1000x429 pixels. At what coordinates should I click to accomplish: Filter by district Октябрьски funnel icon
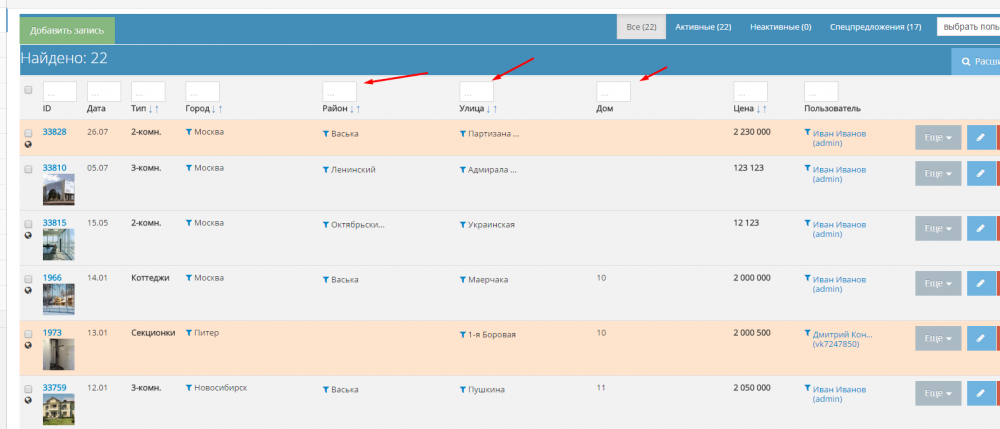326,225
